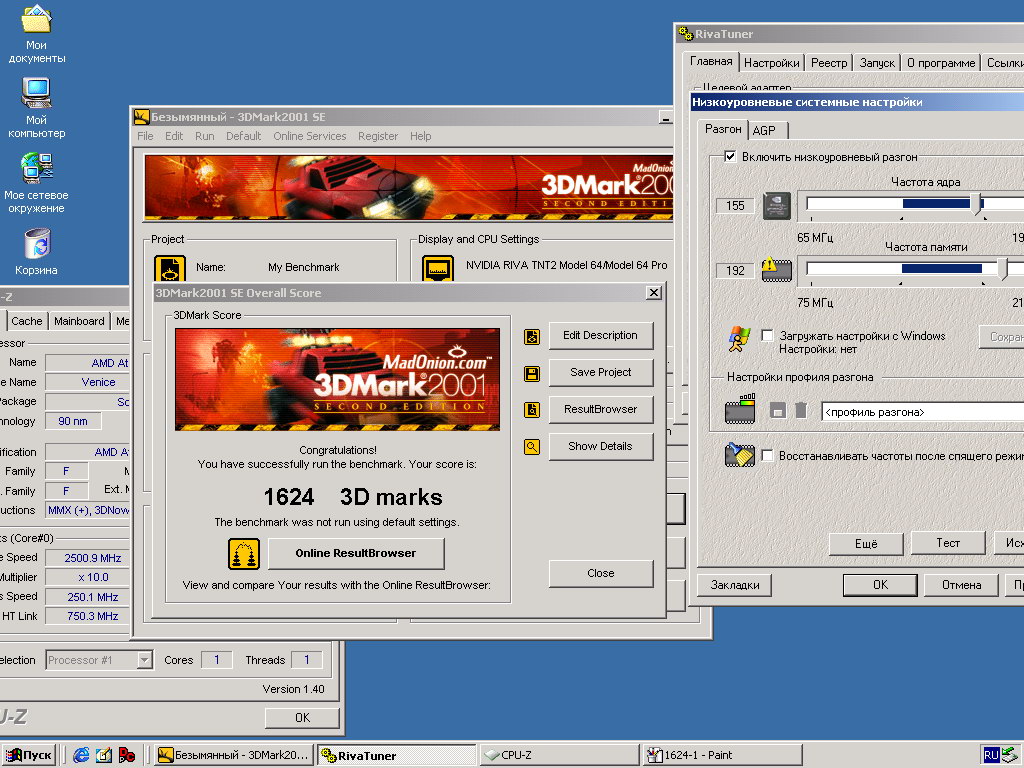The width and height of the screenshot is (1024, 768).
Task: Click the Edit Description button
Action: click(601, 336)
